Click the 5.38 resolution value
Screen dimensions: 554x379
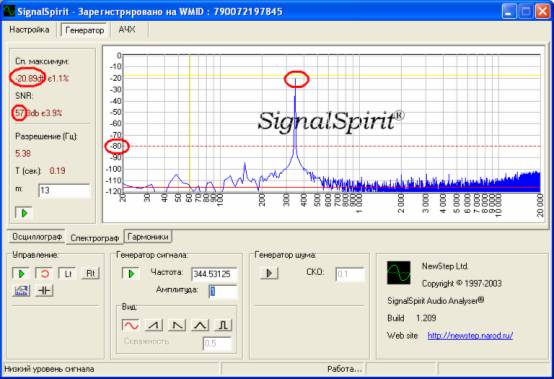(x=23, y=154)
